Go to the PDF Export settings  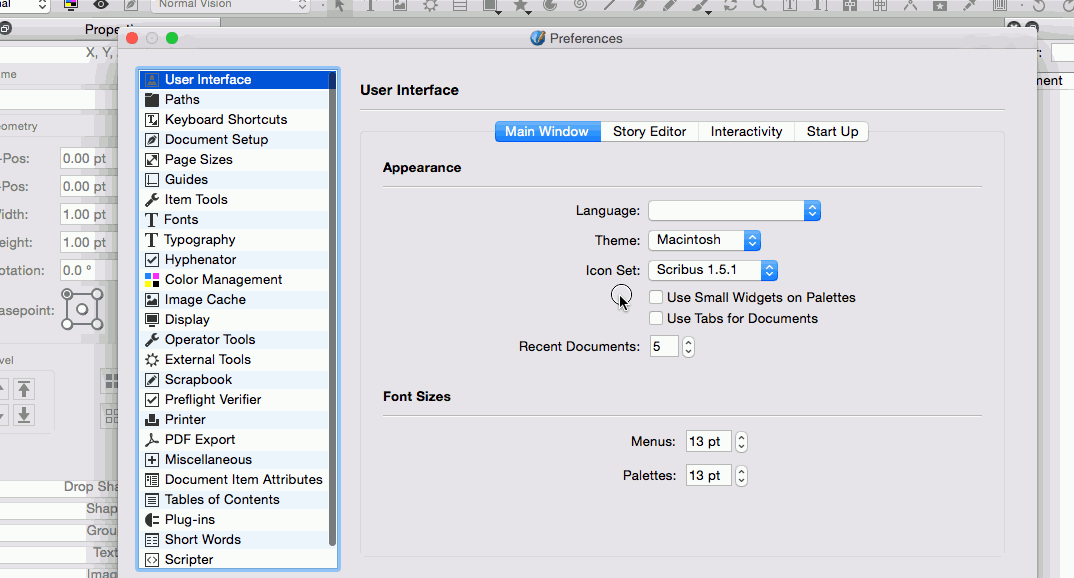point(200,439)
